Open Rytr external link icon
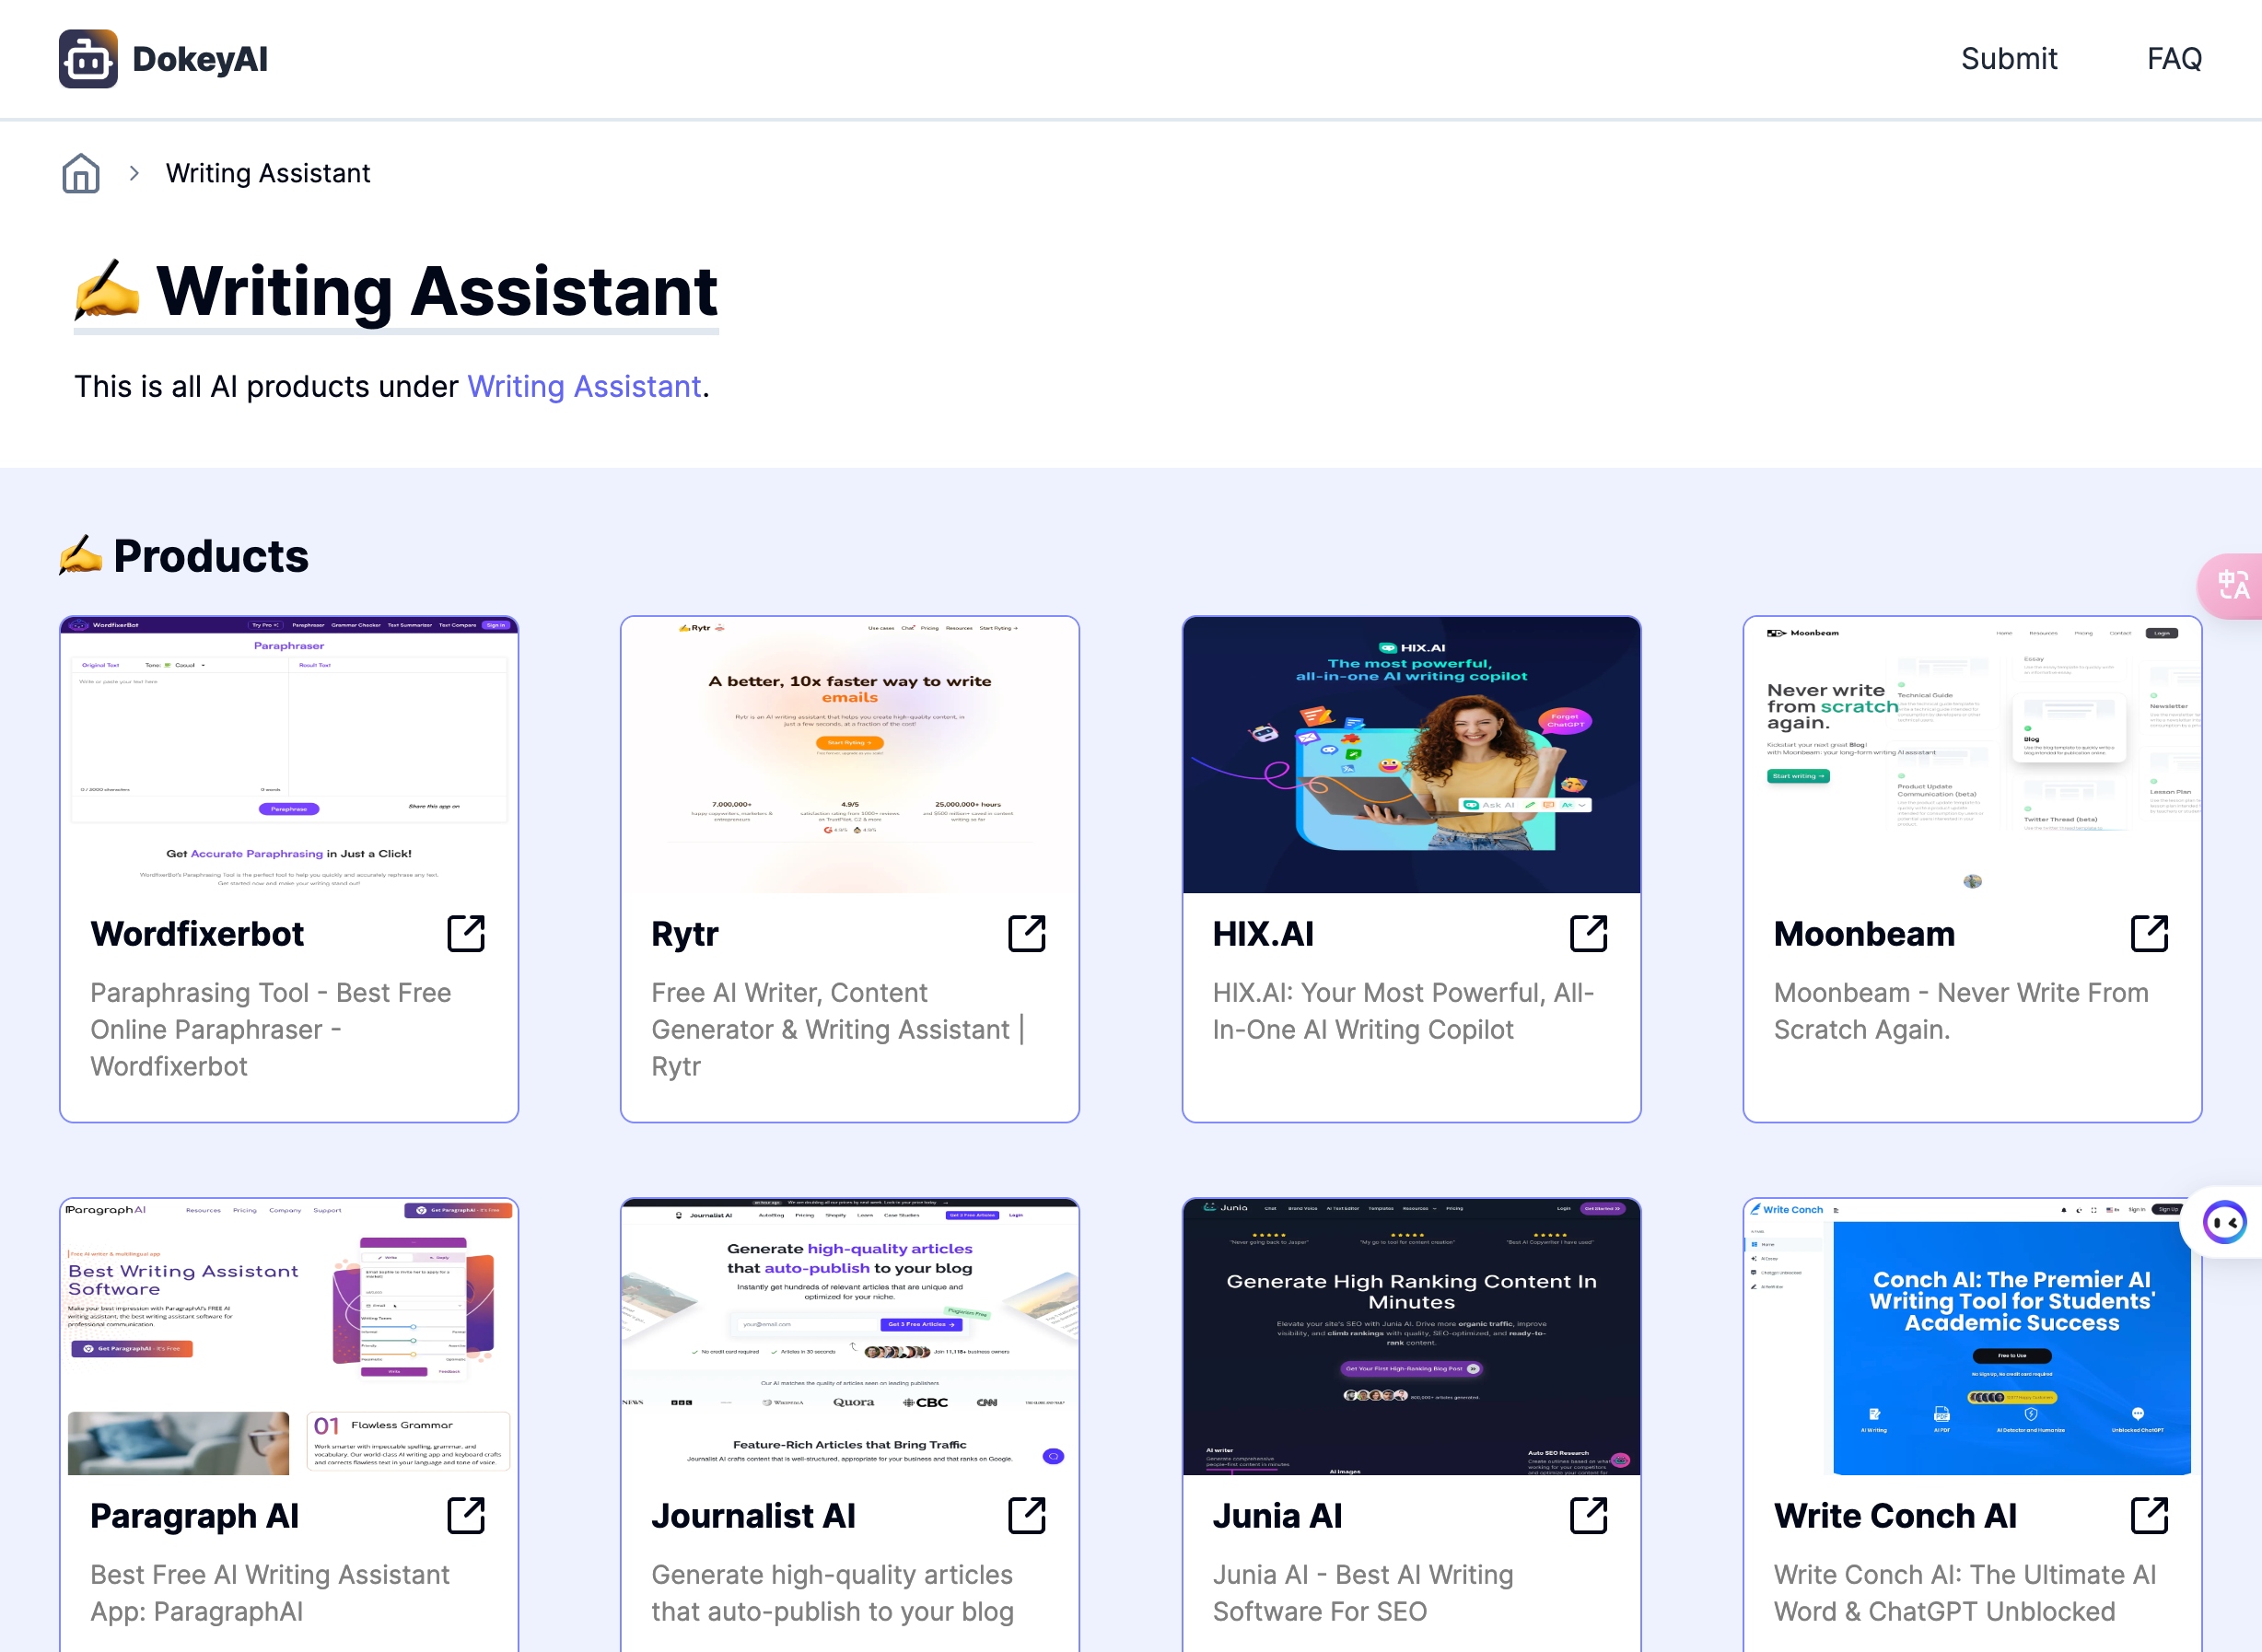The height and width of the screenshot is (1652, 2262). (x=1027, y=933)
